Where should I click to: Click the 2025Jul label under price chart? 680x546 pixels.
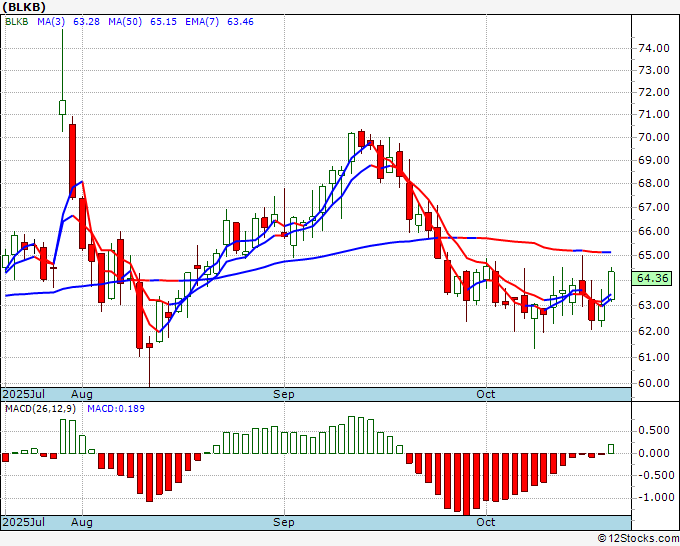tap(22, 395)
